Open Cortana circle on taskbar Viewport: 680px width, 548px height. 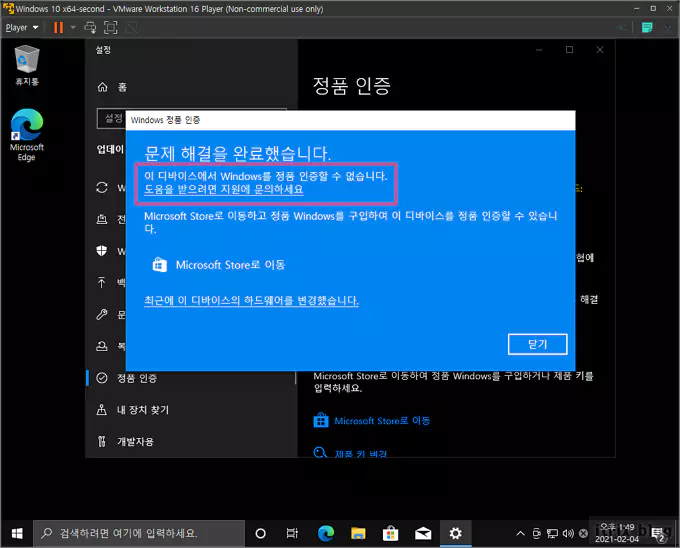pos(260,533)
